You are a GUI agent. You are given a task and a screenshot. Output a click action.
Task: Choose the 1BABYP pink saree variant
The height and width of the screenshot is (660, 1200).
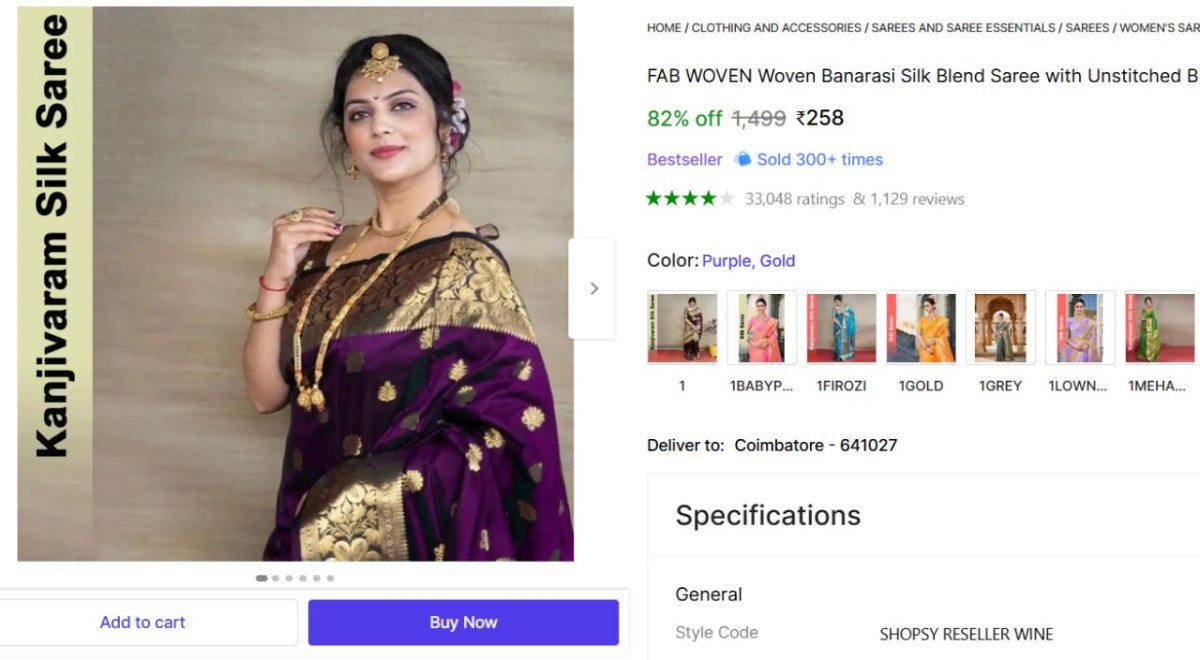pyautogui.click(x=761, y=328)
